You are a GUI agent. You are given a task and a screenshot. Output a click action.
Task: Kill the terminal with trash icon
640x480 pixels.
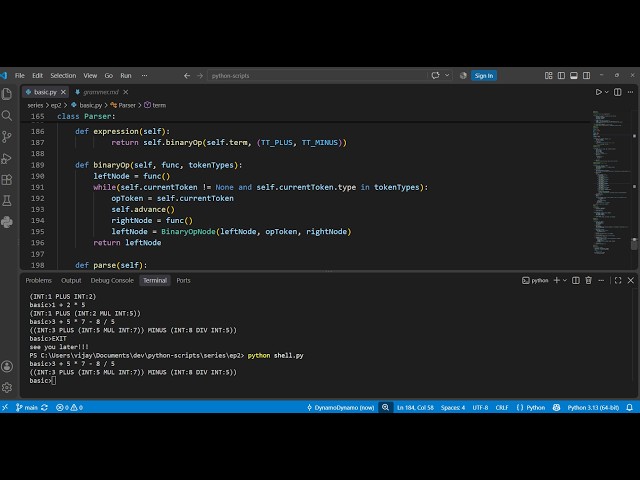(x=589, y=280)
